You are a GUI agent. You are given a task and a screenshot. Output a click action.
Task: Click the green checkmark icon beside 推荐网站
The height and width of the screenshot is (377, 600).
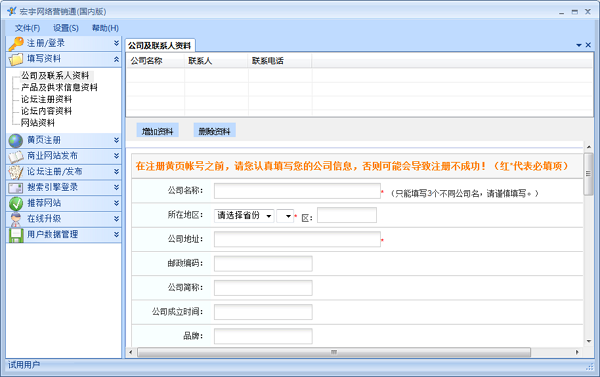[16, 204]
